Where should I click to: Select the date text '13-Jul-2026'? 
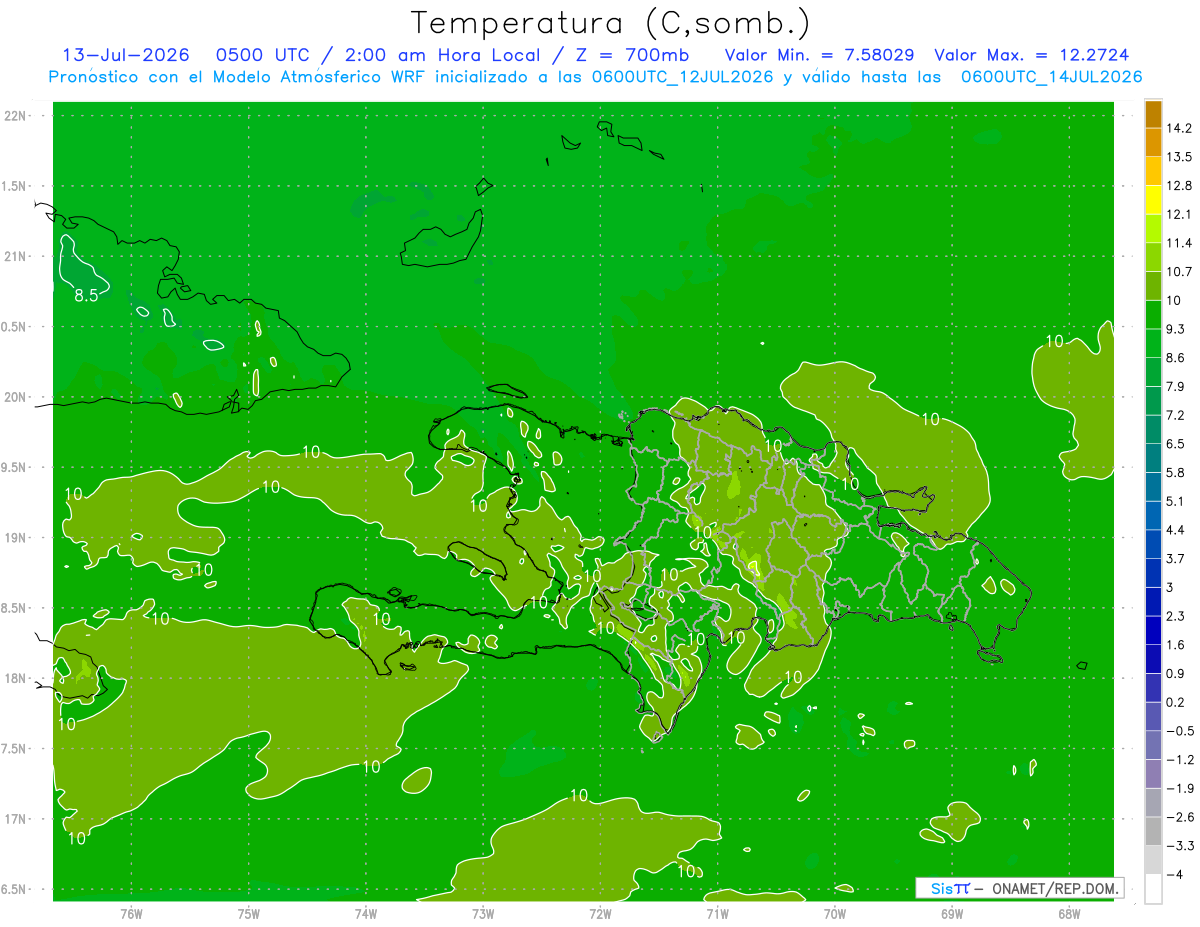pos(126,55)
